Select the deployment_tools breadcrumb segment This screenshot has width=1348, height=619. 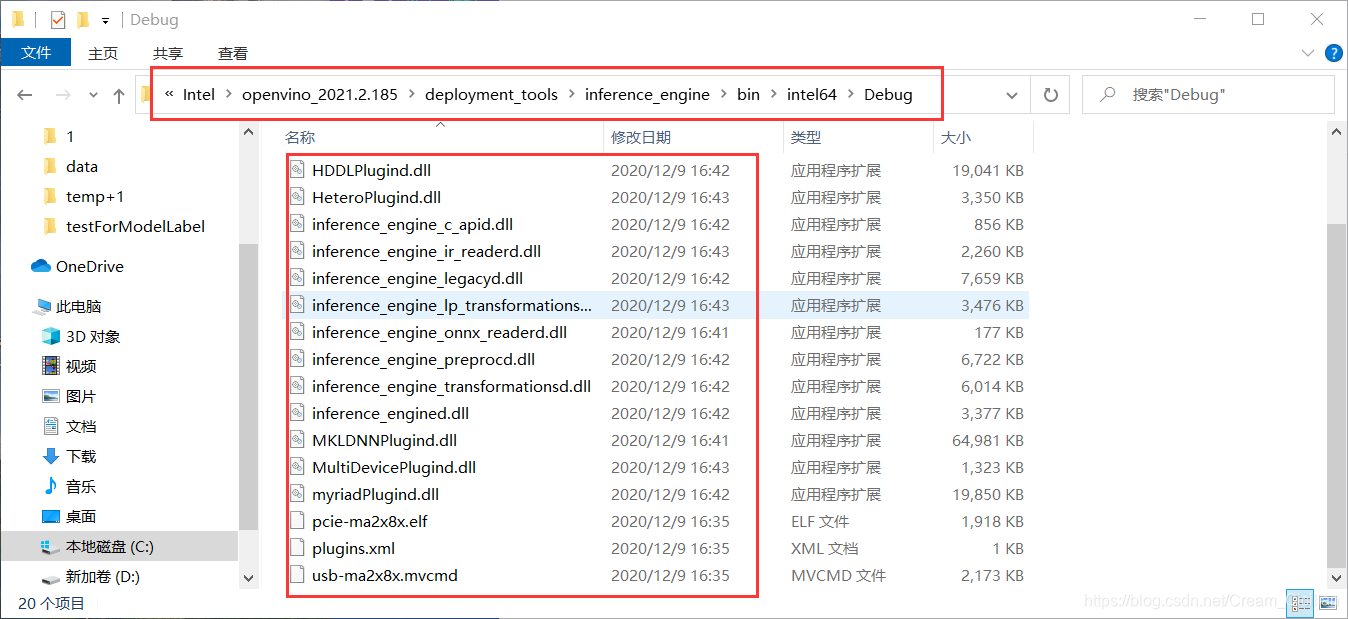pos(491,95)
